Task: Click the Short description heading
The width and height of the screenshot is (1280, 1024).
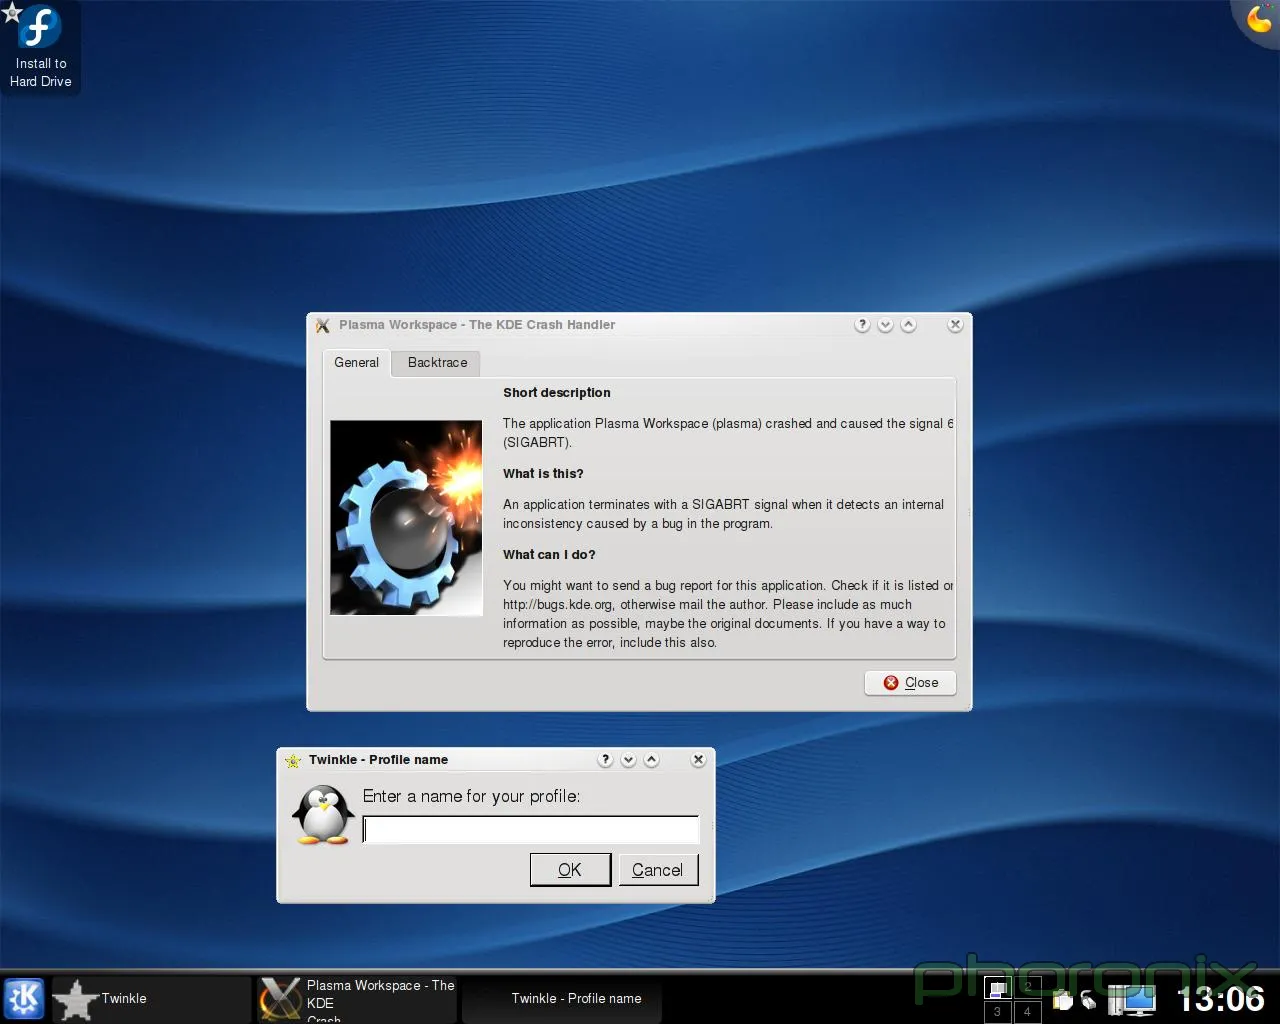Action: [556, 392]
